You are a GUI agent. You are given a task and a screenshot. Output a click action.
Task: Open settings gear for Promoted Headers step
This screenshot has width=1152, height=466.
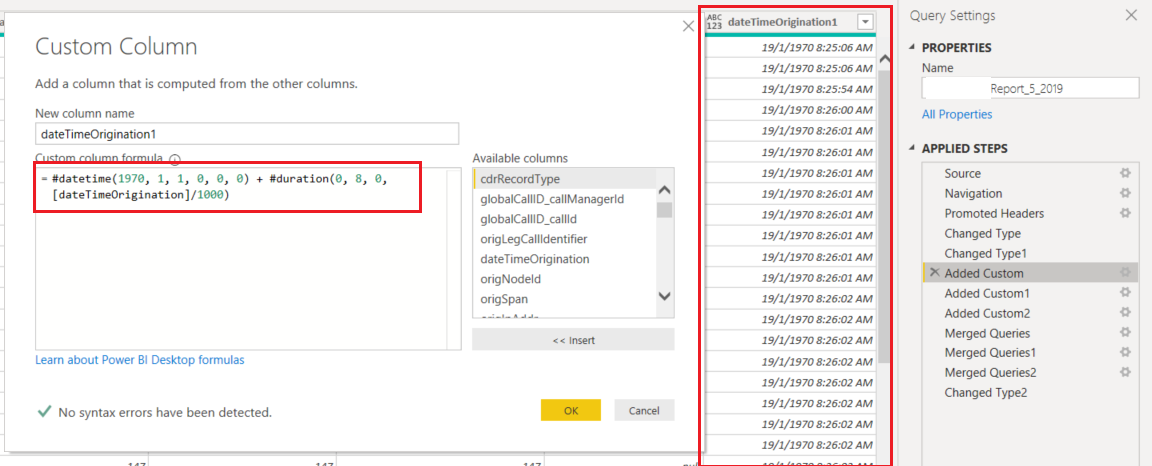pyautogui.click(x=1124, y=213)
